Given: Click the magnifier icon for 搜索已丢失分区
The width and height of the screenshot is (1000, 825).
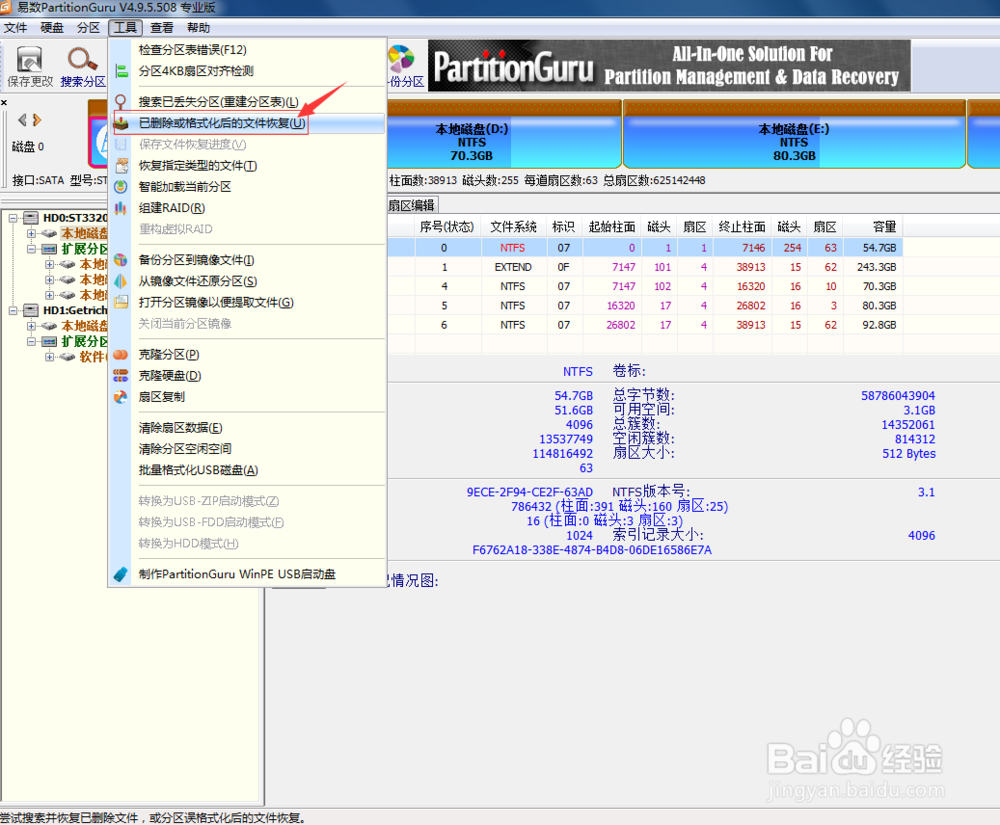Looking at the screenshot, I should pos(121,102).
